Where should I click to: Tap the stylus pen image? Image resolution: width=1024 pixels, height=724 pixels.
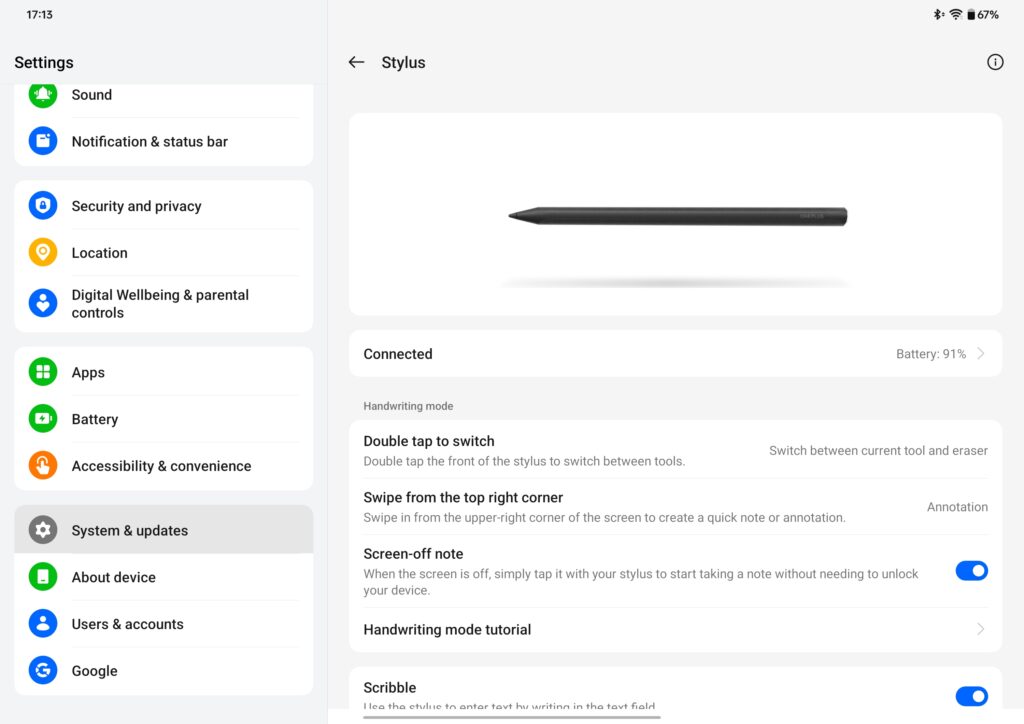pyautogui.click(x=677, y=216)
